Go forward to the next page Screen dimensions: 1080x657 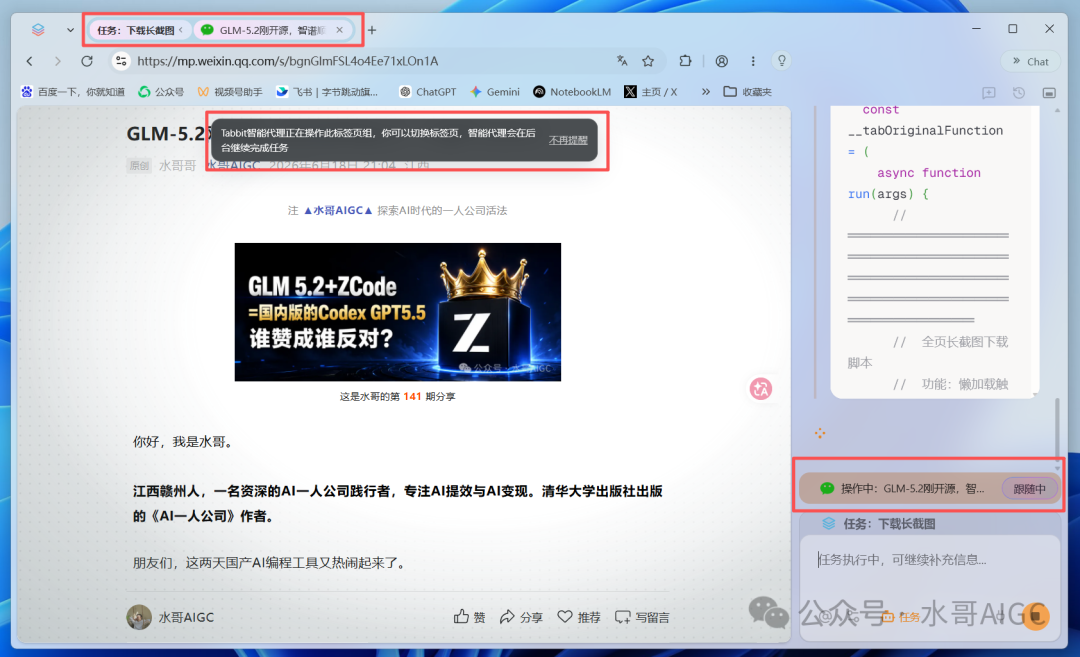tap(58, 61)
